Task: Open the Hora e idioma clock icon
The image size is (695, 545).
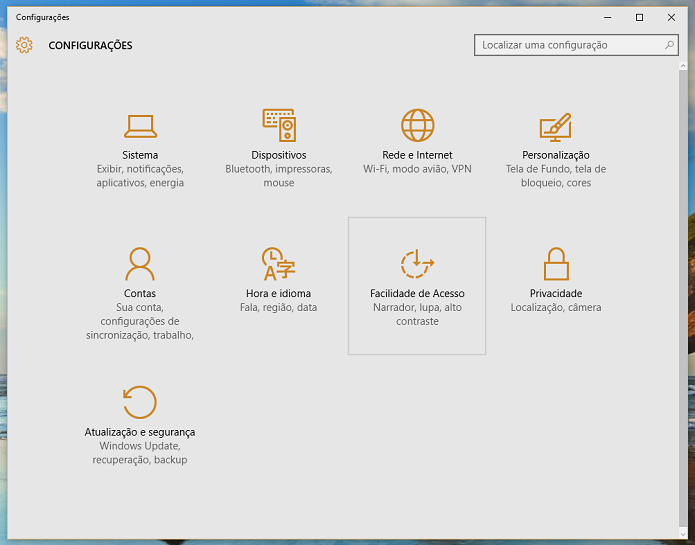Action: pos(278,264)
